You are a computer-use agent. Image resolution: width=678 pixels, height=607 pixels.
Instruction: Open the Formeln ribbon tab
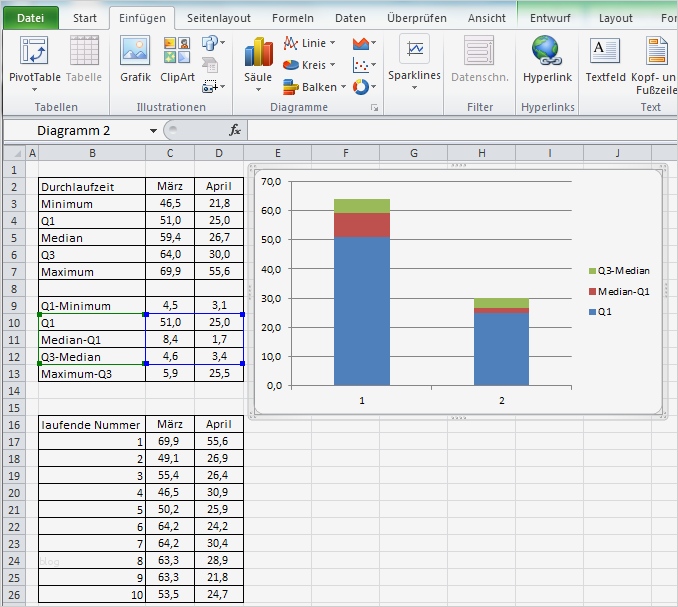pos(292,17)
